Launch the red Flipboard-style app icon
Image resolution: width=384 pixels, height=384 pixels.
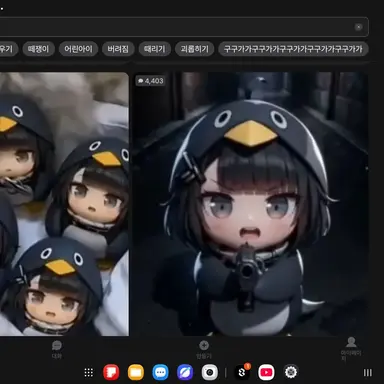click(x=111, y=372)
